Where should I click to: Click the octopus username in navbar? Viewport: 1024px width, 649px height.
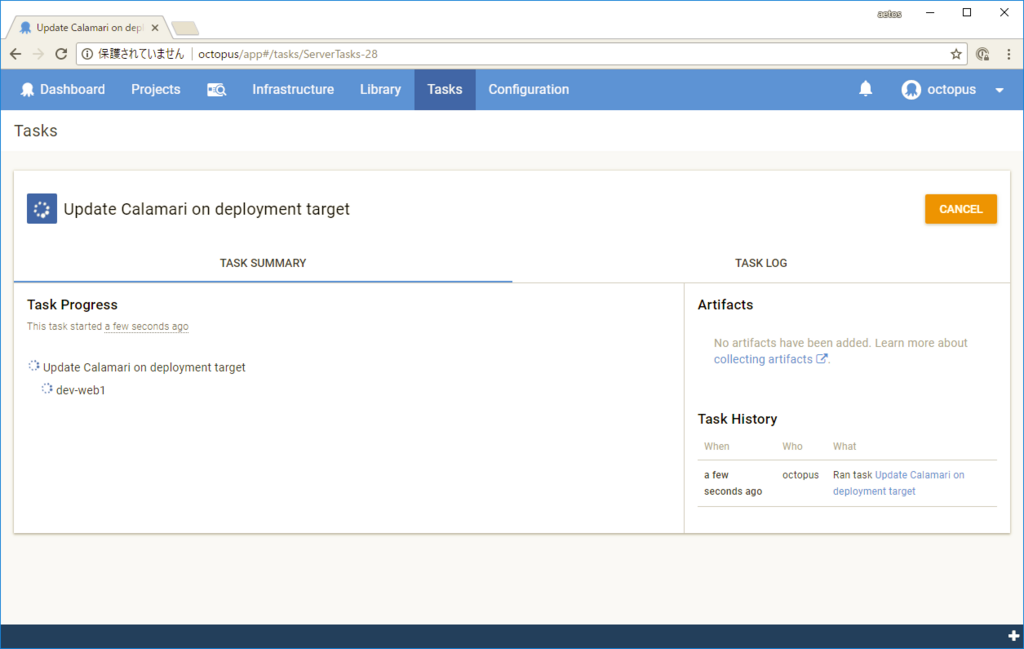pos(952,89)
